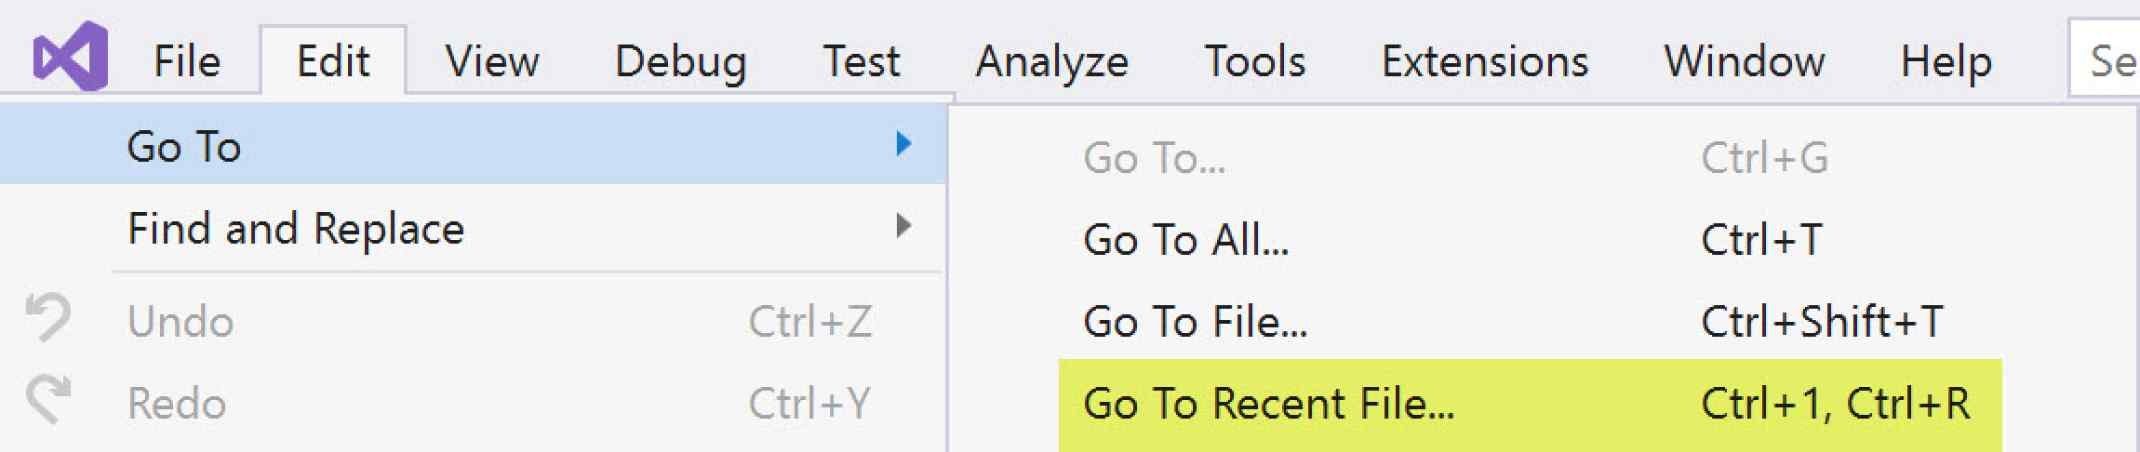Close the open Edit menu
2140x452 pixels.
pyautogui.click(x=333, y=62)
